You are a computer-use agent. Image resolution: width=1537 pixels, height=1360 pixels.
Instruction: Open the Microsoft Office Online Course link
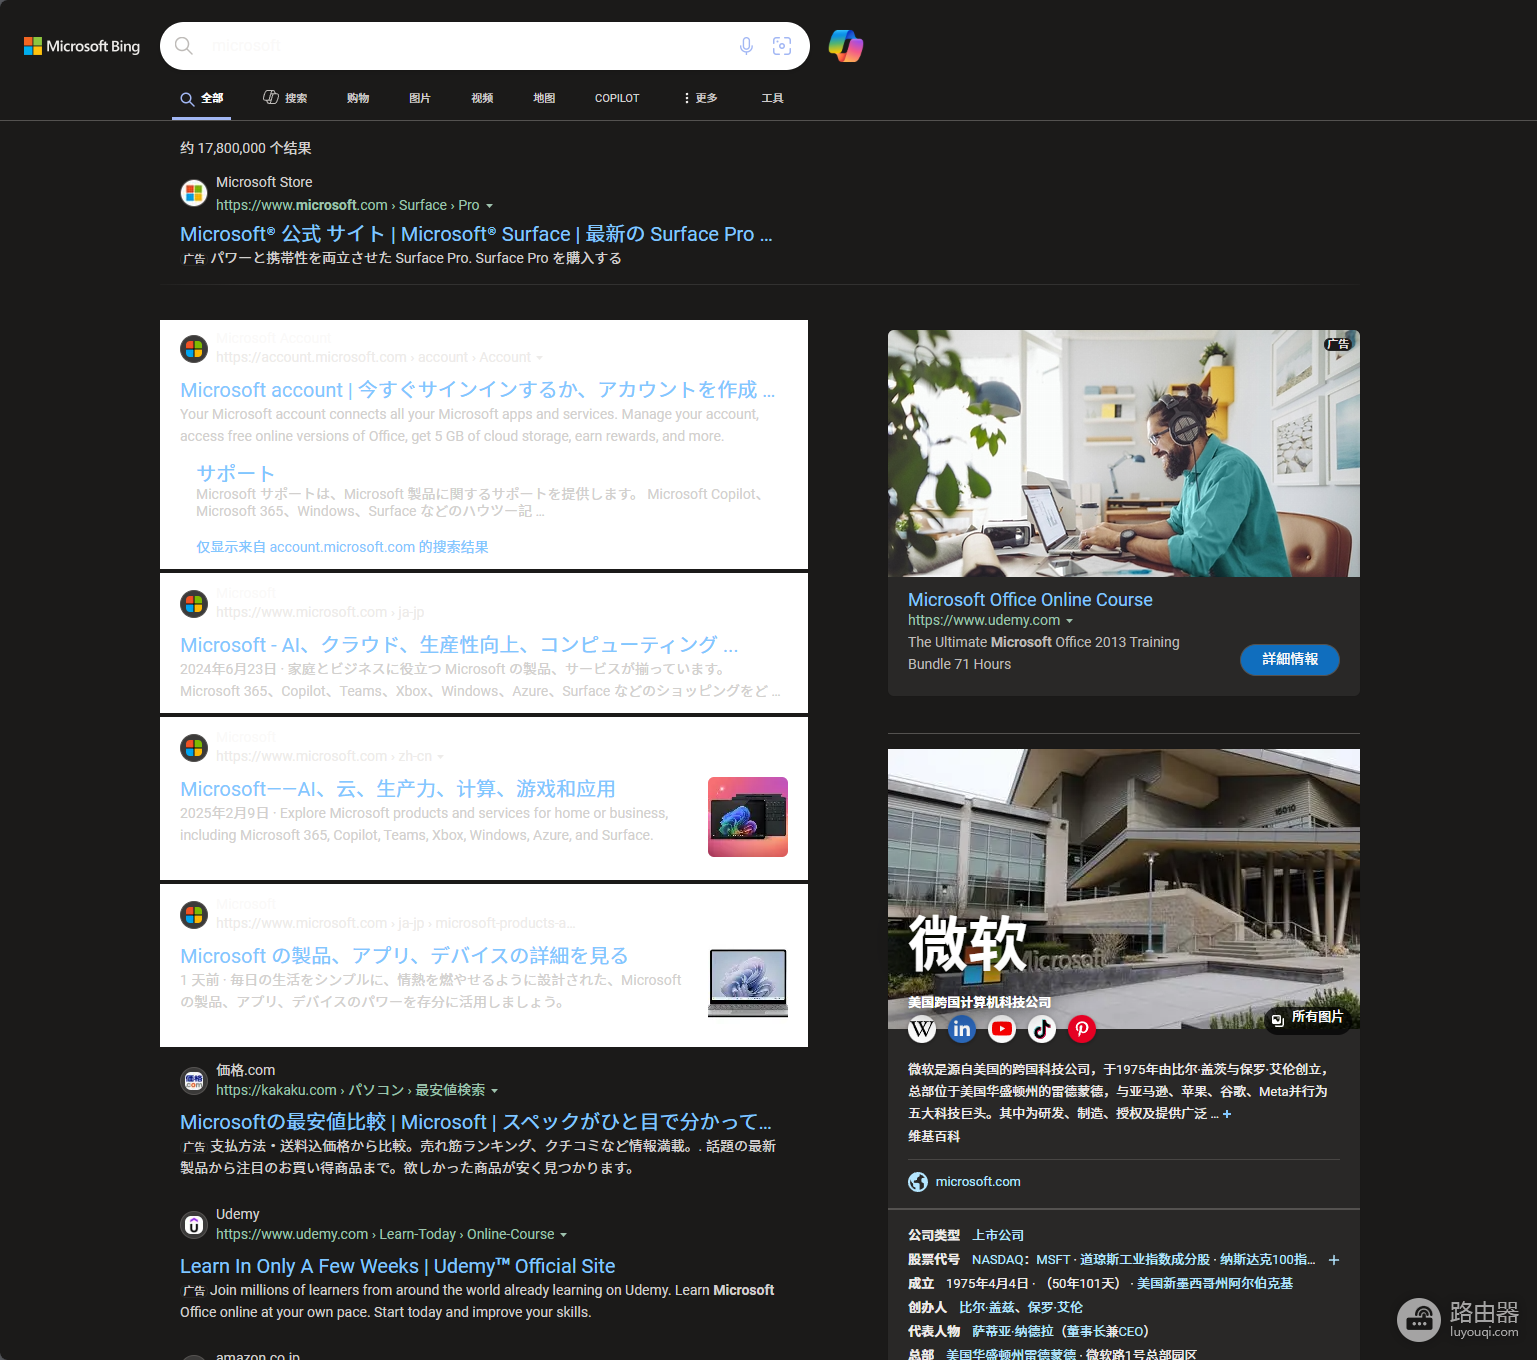[x=1030, y=600]
